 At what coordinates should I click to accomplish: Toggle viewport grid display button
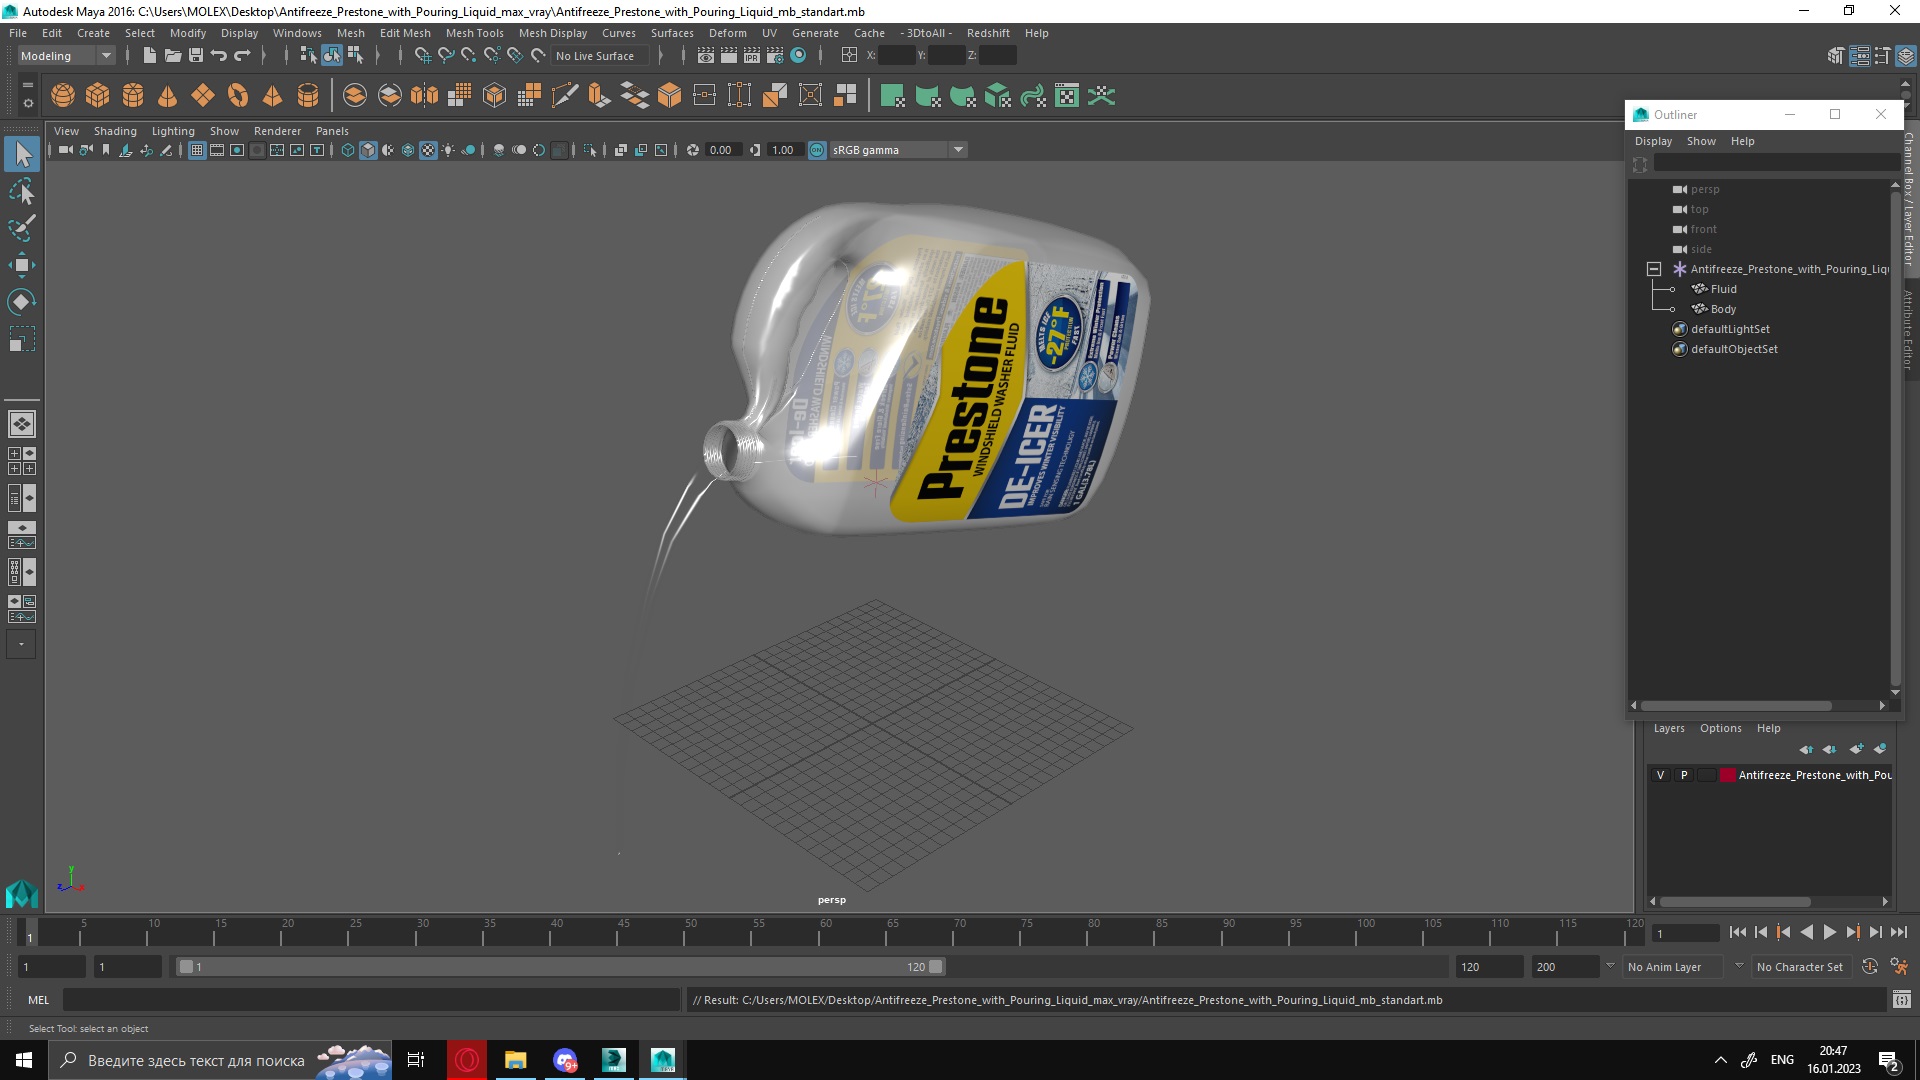[x=197, y=150]
